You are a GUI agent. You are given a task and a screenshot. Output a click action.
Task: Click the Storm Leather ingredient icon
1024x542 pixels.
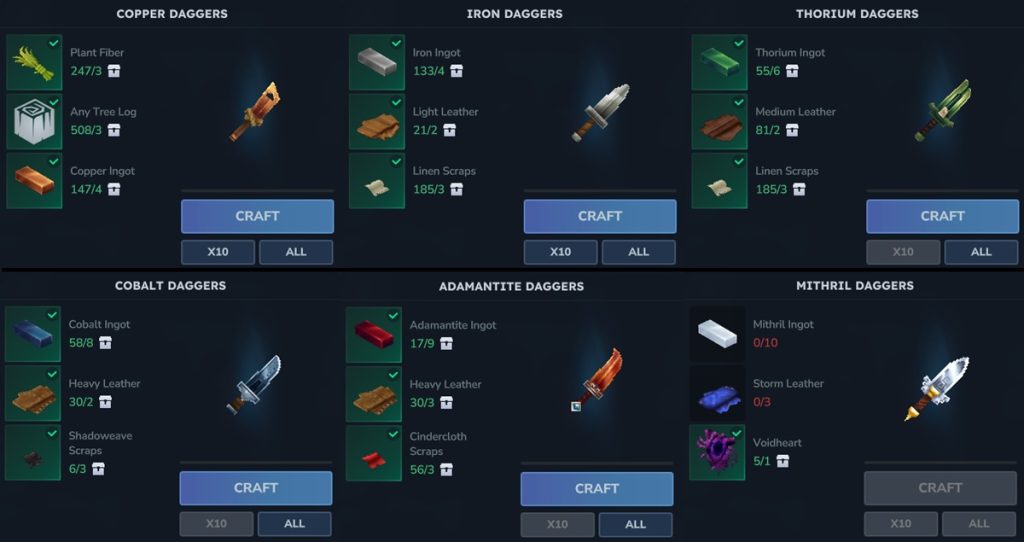[x=717, y=394]
